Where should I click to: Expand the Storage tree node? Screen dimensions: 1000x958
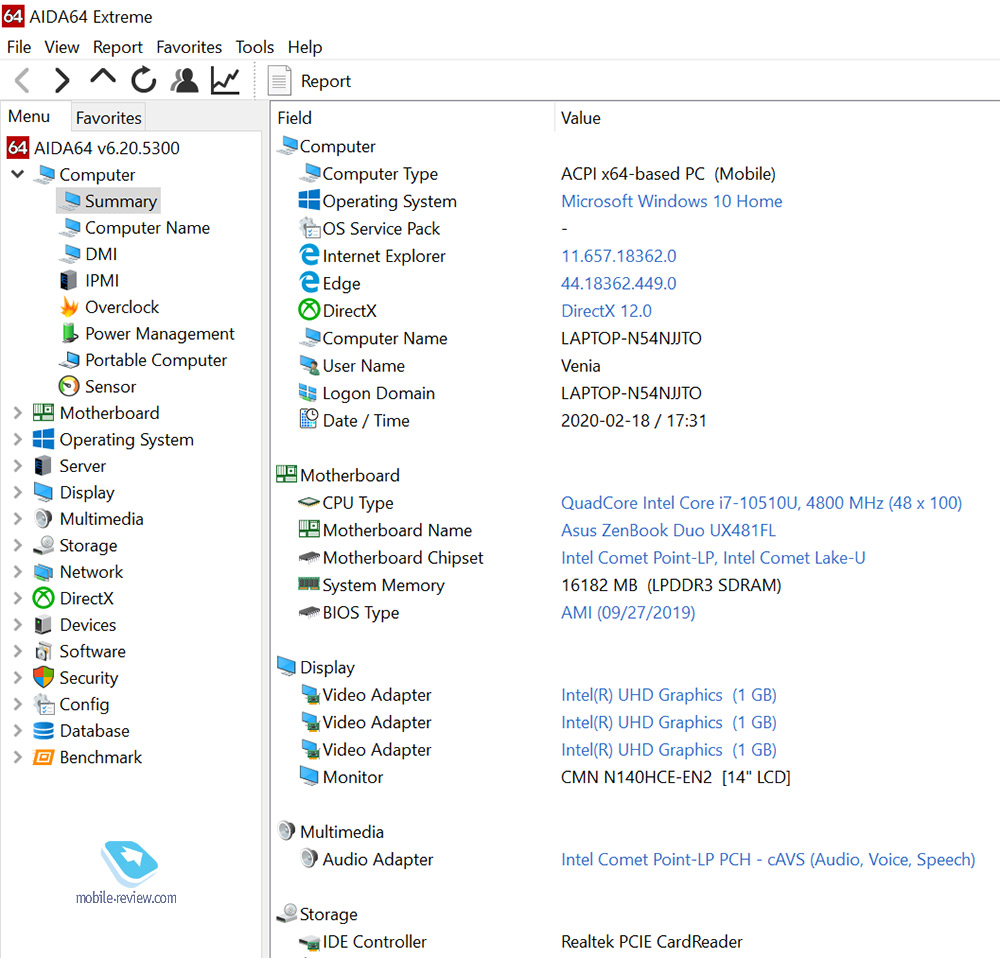[x=17, y=545]
